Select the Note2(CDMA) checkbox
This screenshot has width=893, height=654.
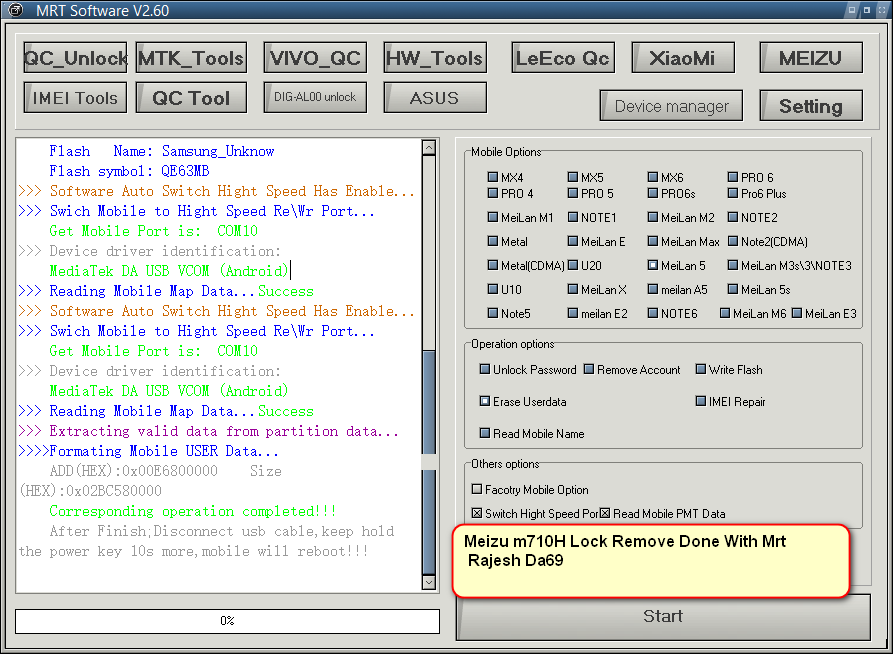[733, 241]
